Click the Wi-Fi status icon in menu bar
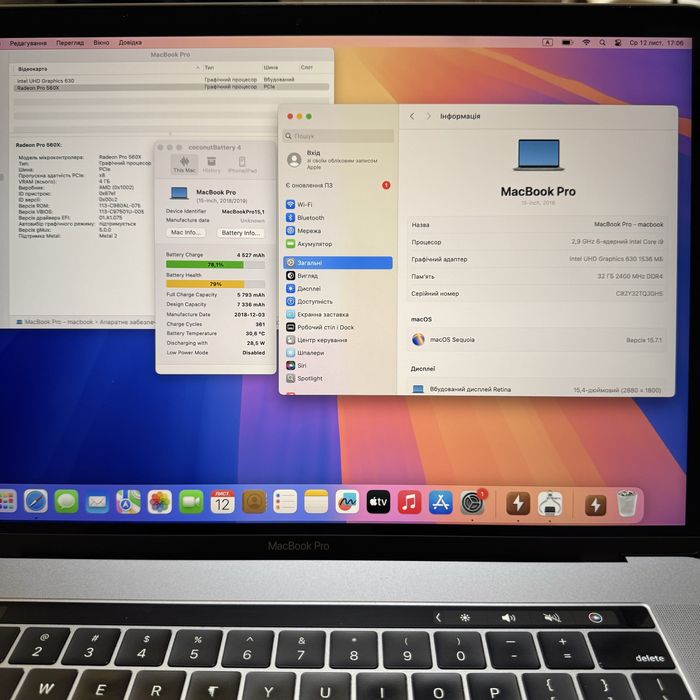The width and height of the screenshot is (700, 700). pos(586,43)
